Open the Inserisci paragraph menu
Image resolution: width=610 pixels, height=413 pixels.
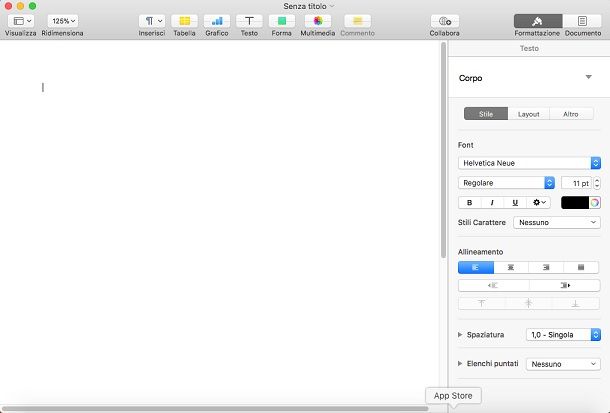point(152,21)
